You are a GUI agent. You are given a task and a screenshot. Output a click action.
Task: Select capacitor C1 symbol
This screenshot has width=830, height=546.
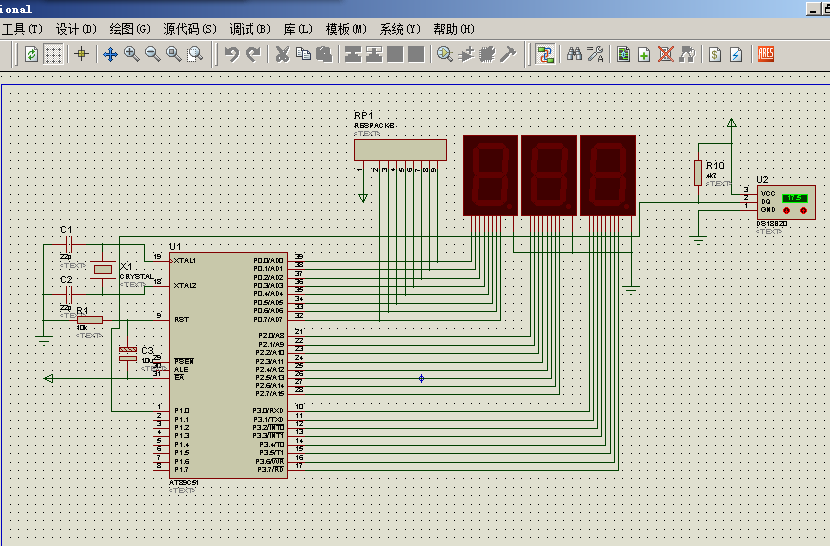pos(68,245)
